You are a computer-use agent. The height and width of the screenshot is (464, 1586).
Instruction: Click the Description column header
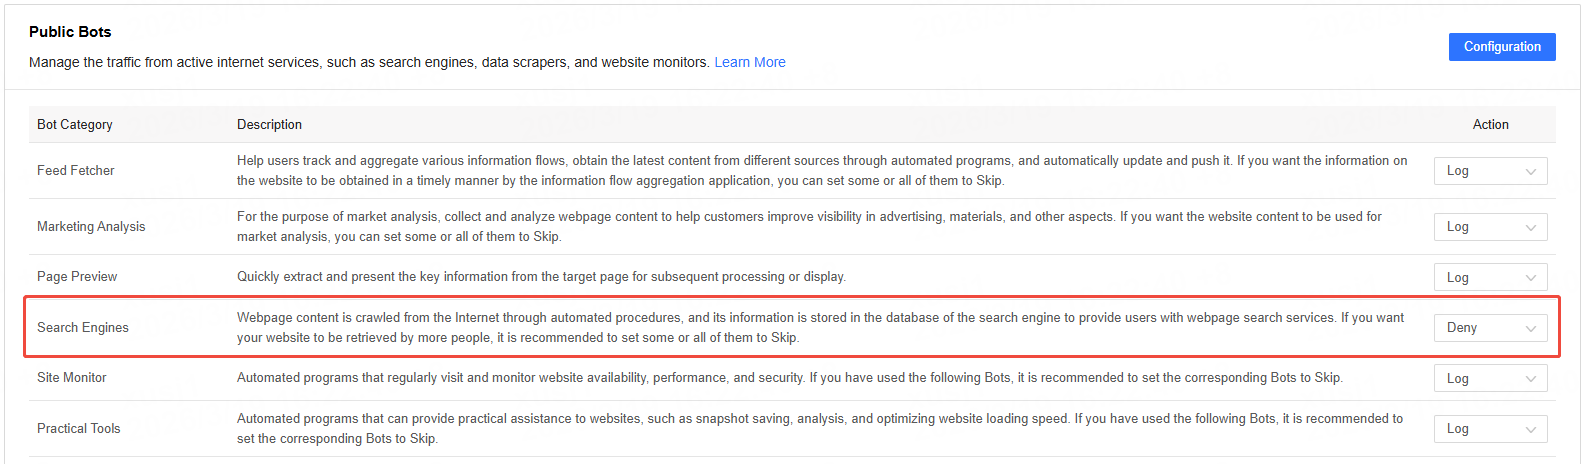click(x=269, y=125)
